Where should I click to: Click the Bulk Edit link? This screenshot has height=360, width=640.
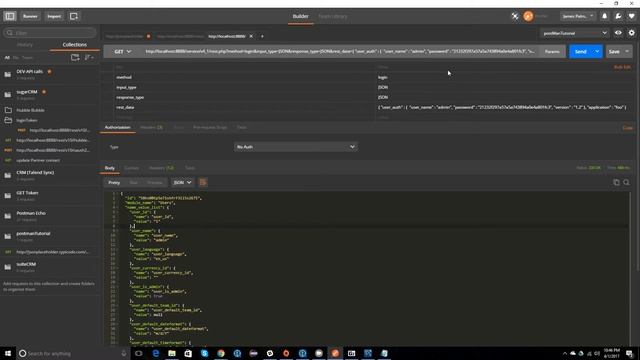tap(622, 67)
